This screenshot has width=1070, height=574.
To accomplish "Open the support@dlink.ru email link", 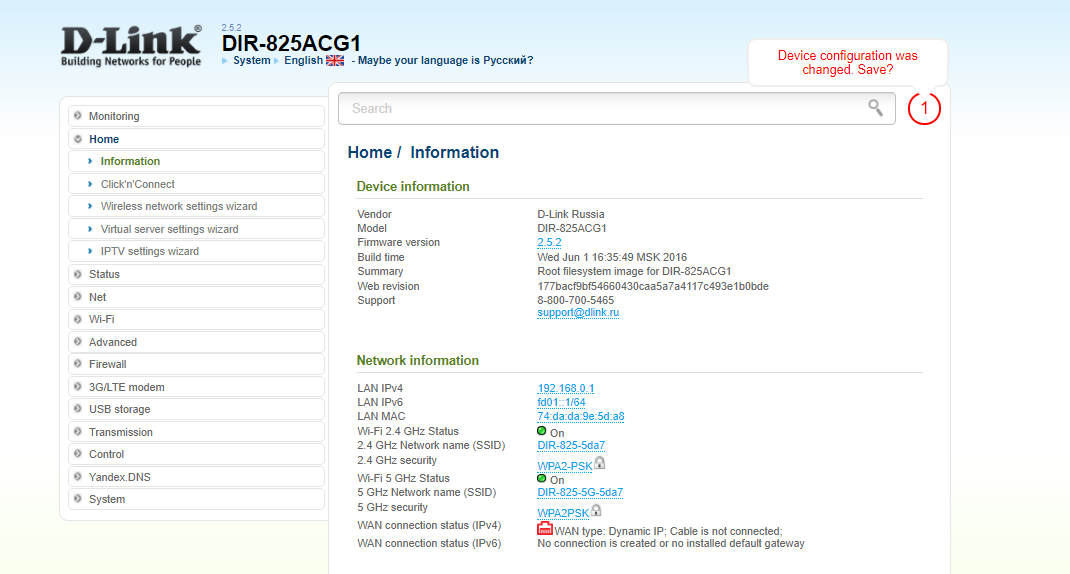I will [x=578, y=312].
